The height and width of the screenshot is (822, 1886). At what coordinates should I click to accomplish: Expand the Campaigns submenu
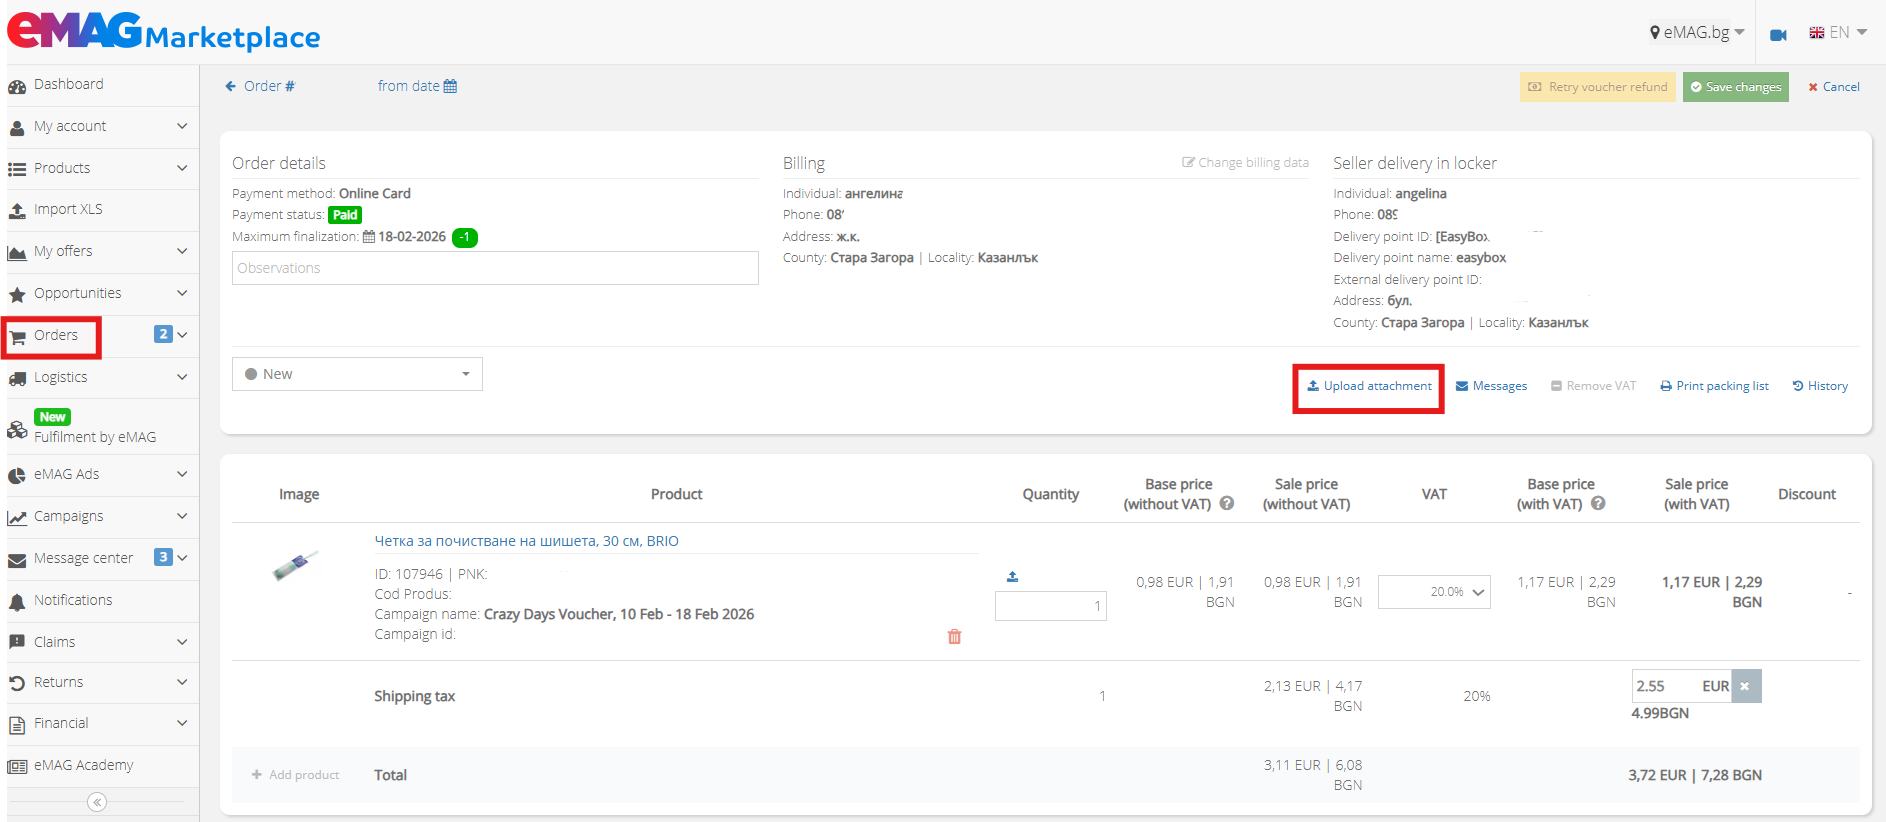tap(182, 516)
